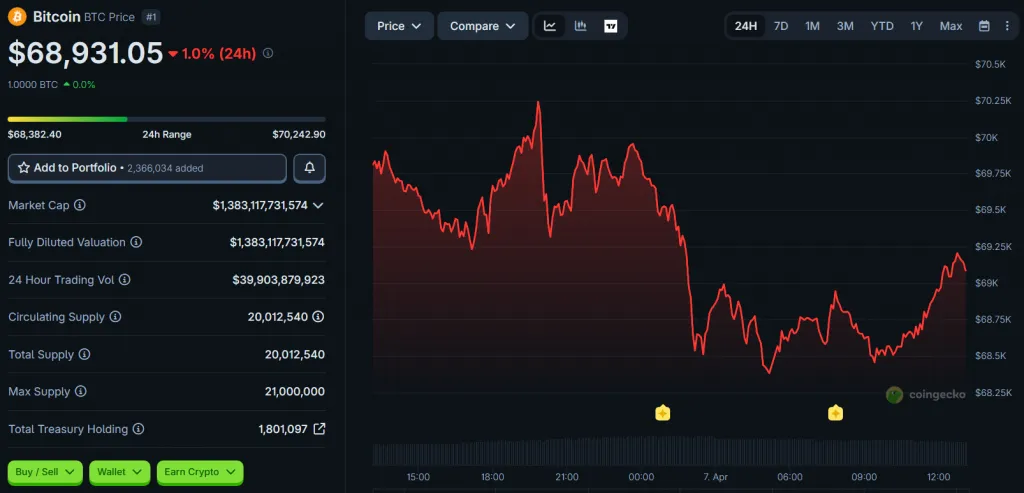1024x493 pixels.
Task: Open the Earn Crypto dropdown
Action: tap(200, 471)
